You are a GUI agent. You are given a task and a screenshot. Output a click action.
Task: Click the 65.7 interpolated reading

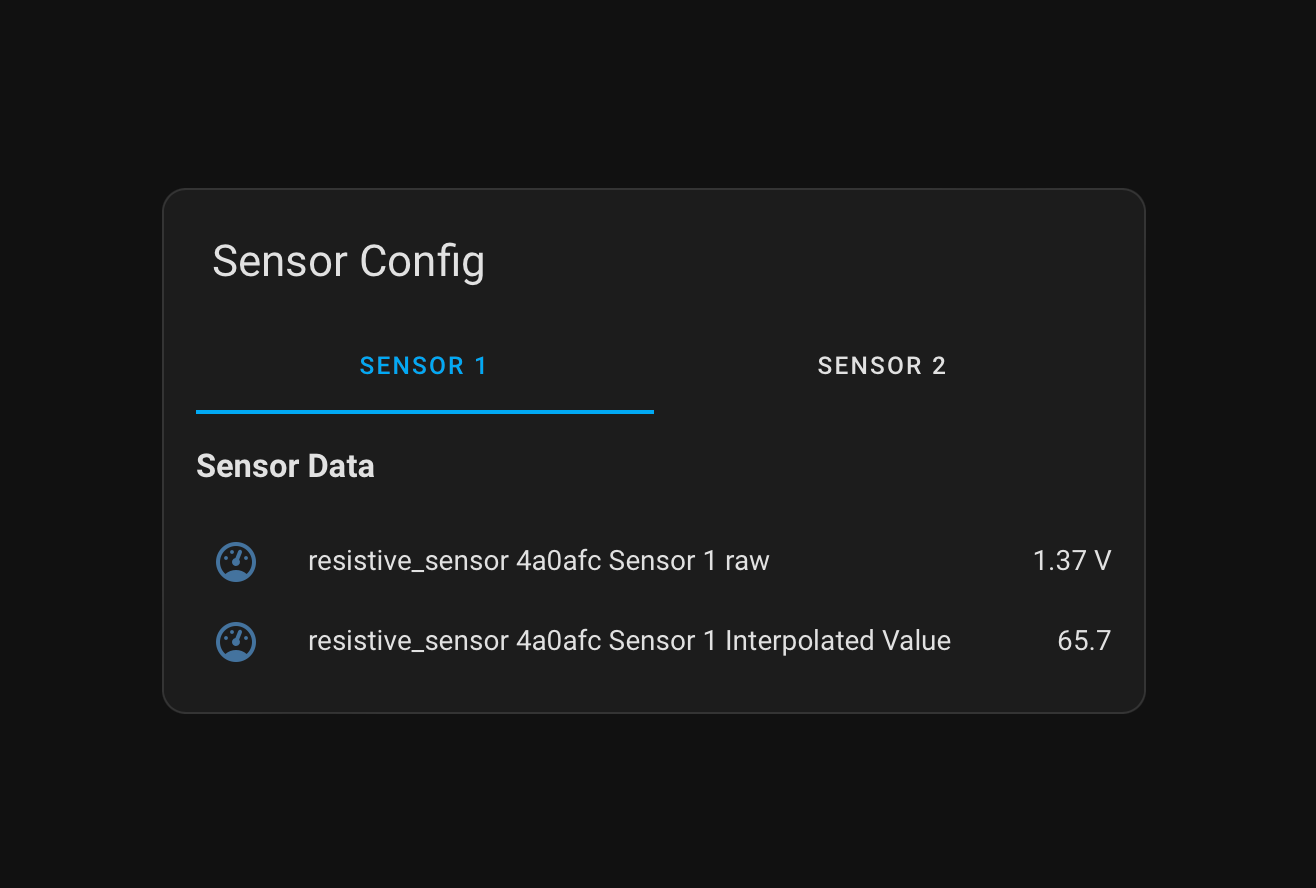[1084, 641]
